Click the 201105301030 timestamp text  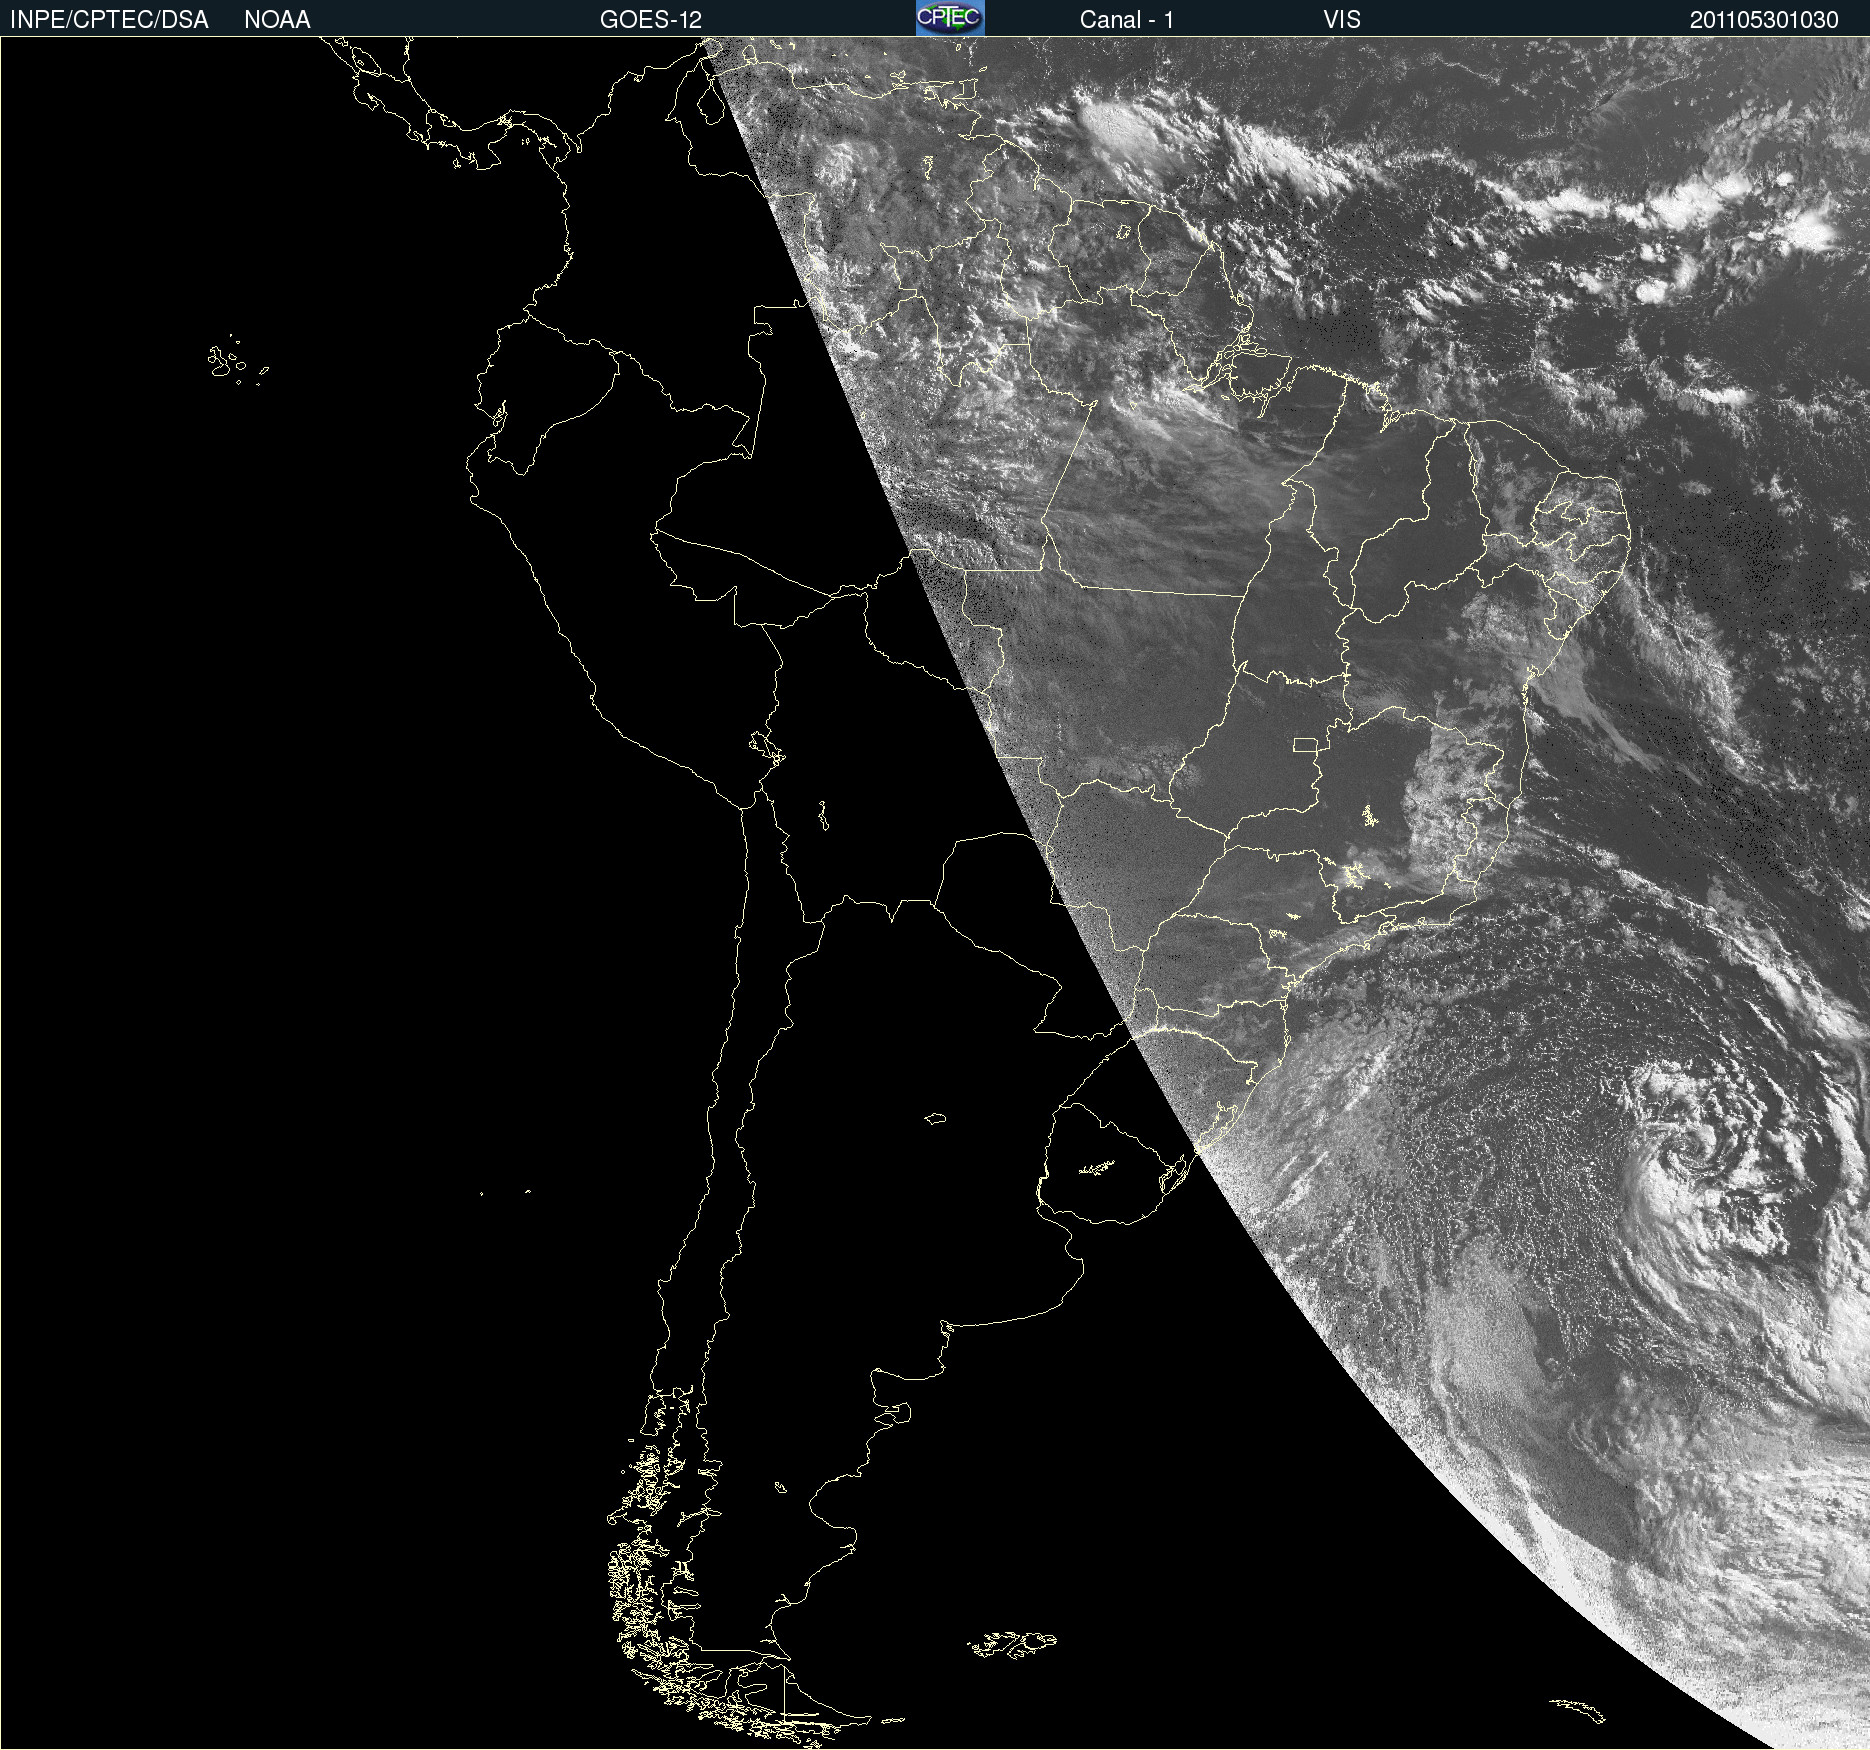(x=1764, y=20)
